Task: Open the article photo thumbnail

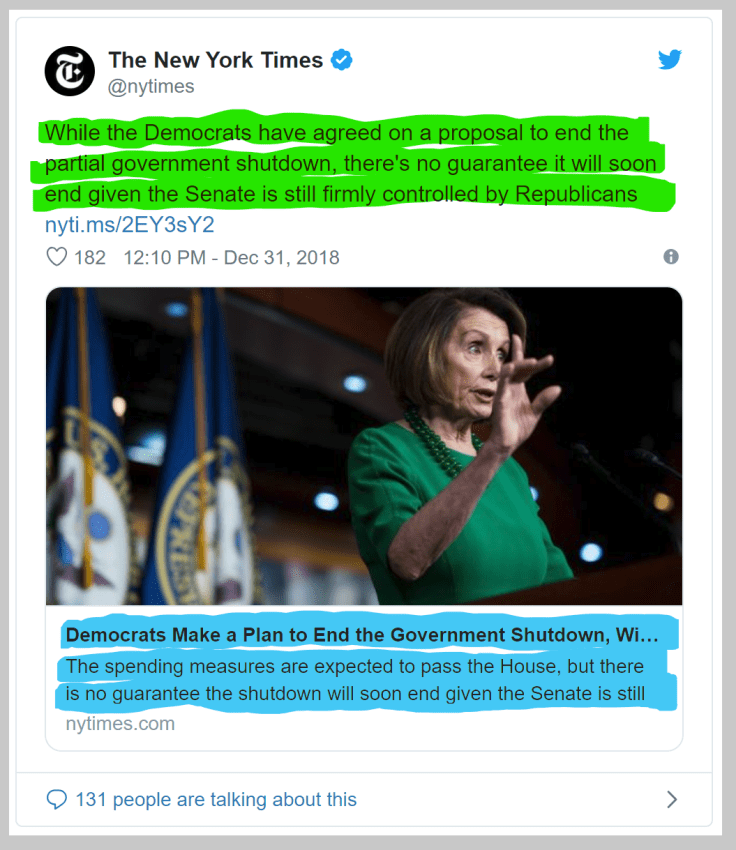Action: pos(364,445)
